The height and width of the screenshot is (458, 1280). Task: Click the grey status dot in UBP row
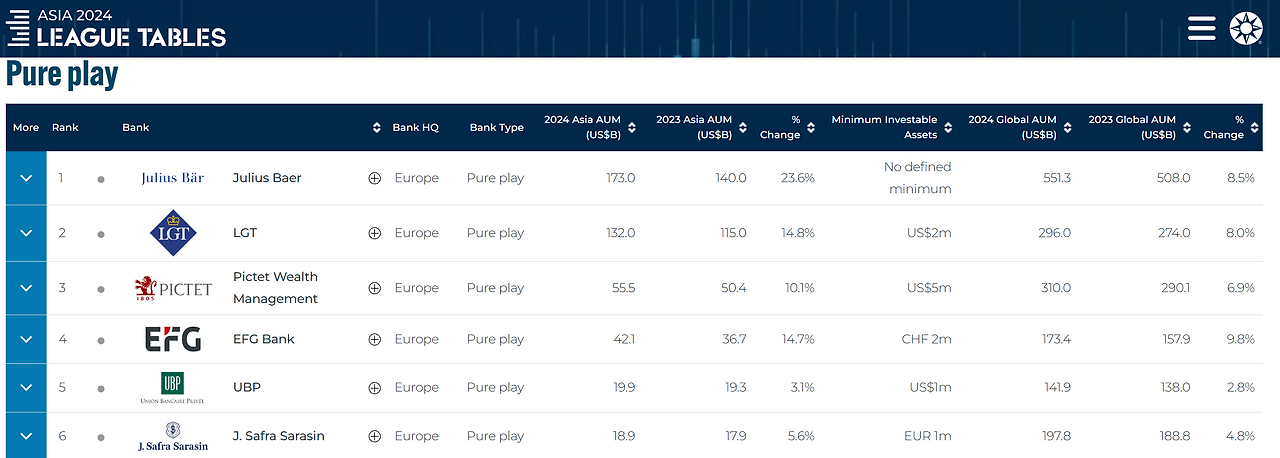pos(101,389)
